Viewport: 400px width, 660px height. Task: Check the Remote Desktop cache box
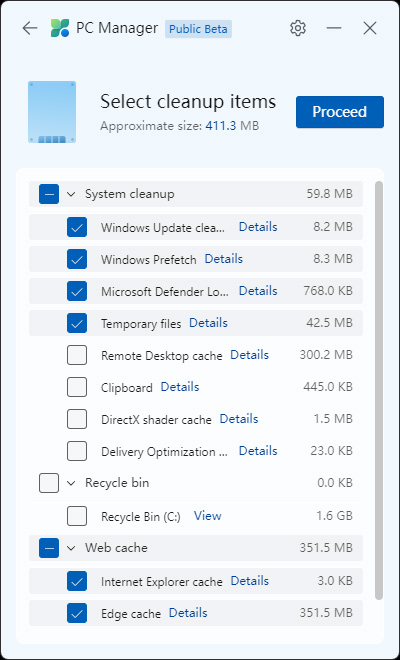pyautogui.click(x=77, y=355)
